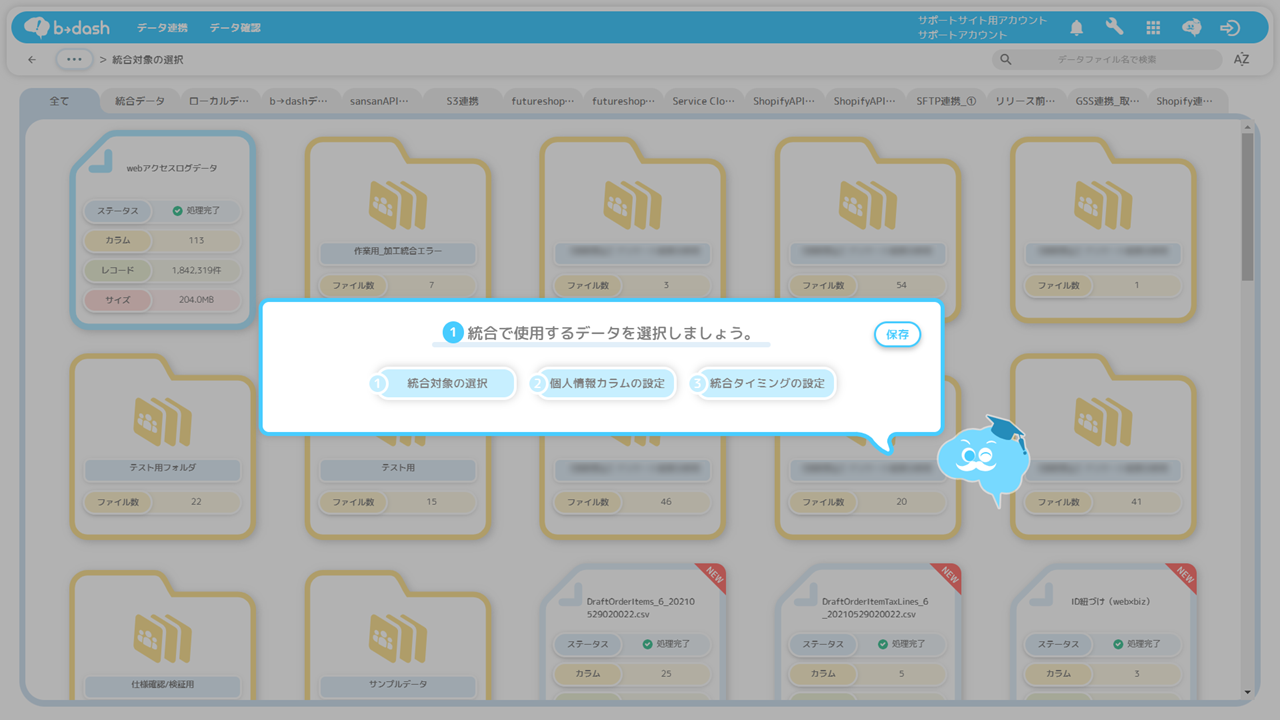Switch to the SFTP連携_① tab
The width and height of the screenshot is (1280, 720).
coord(946,101)
